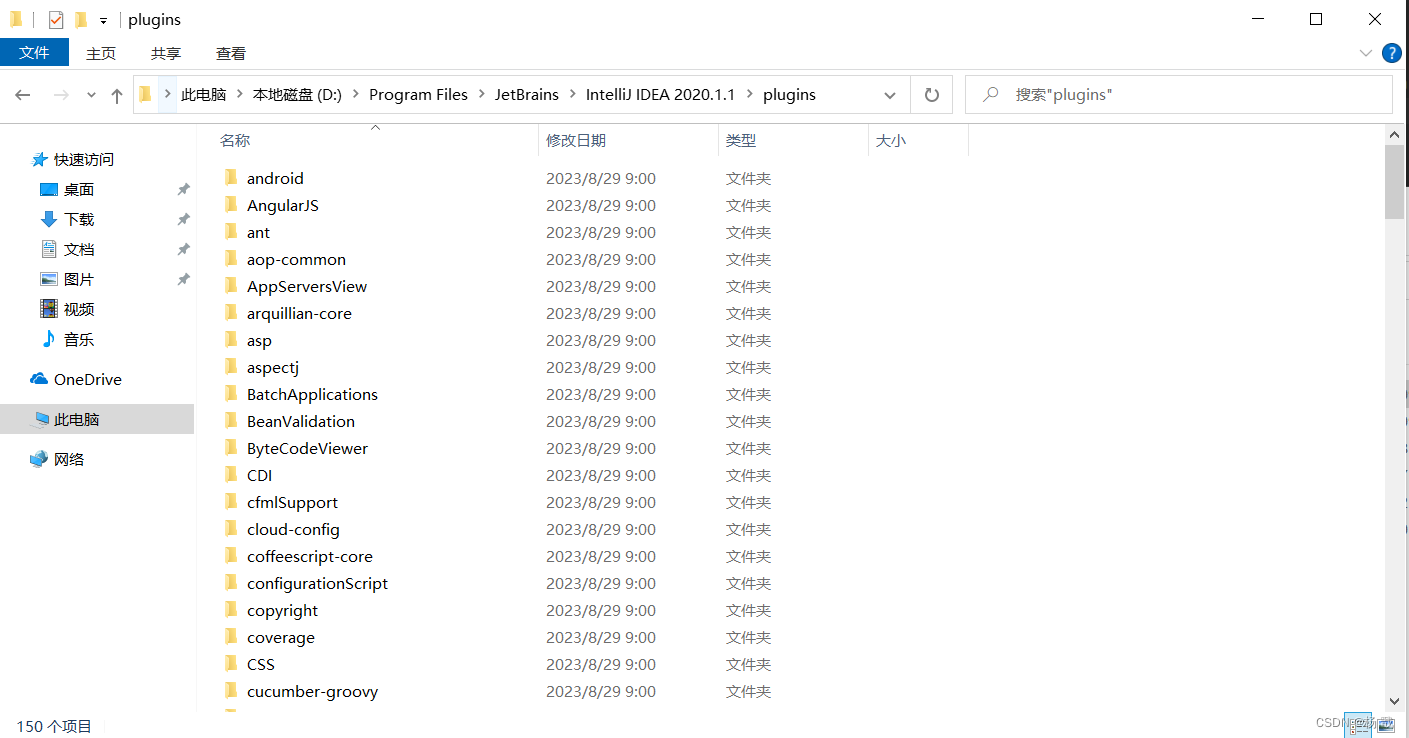Click JetBrains in the breadcrumb

coord(527,95)
